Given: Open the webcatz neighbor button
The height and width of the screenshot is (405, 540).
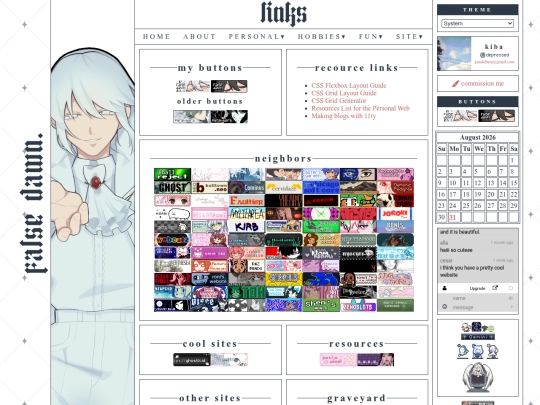Looking at the screenshot, I should 173,240.
